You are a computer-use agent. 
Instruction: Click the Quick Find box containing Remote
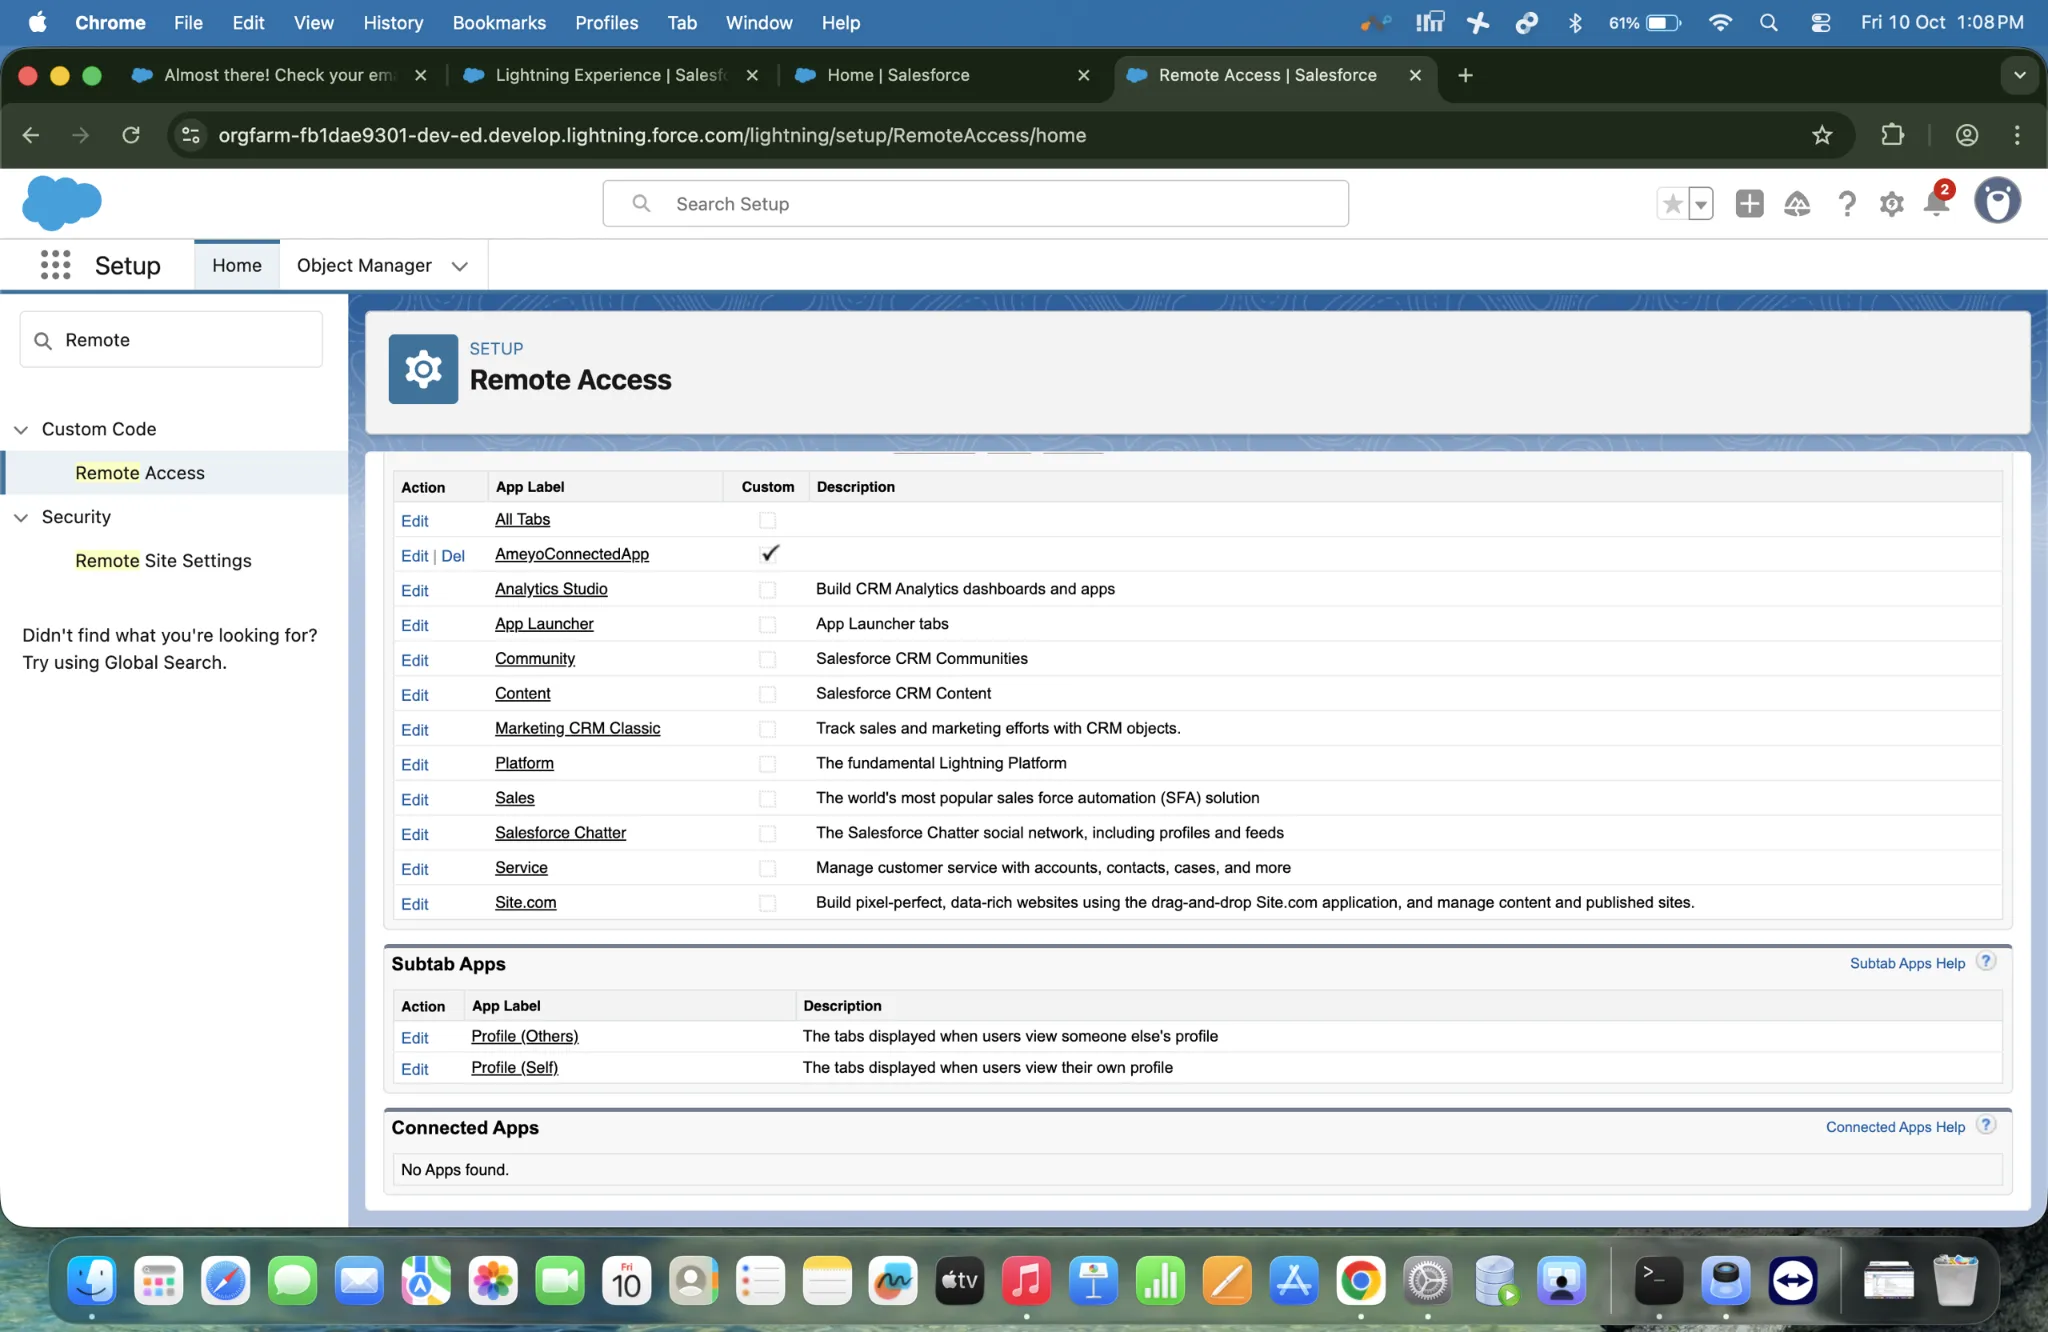pyautogui.click(x=171, y=340)
